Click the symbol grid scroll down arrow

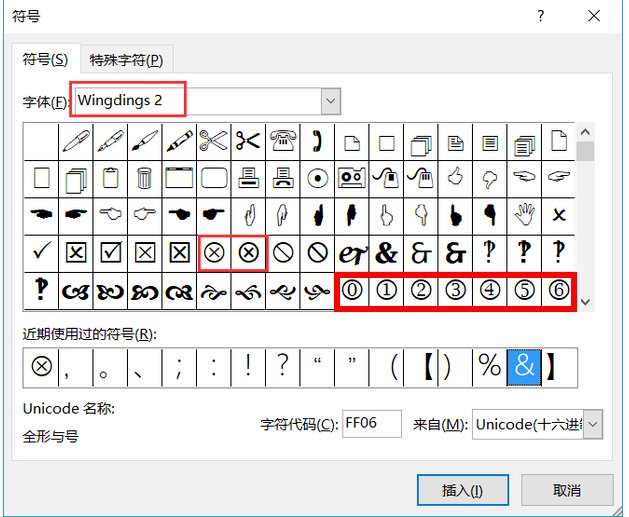[x=585, y=302]
